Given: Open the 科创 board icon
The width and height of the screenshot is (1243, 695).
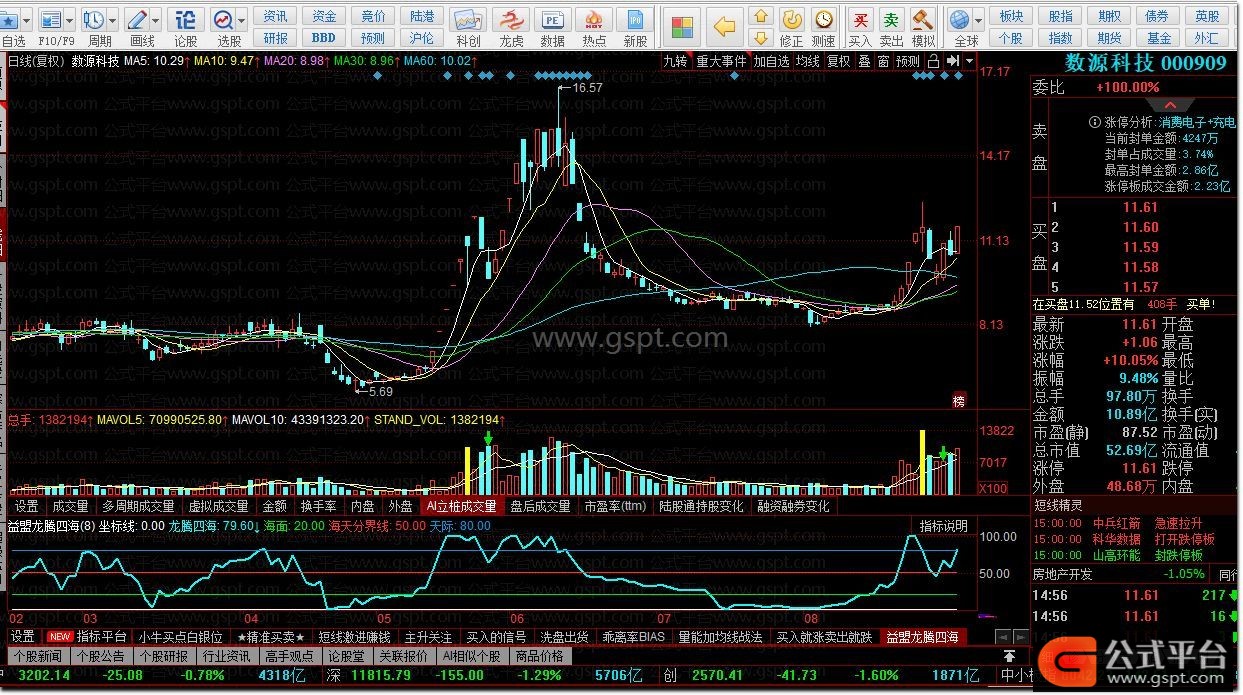Looking at the screenshot, I should point(468,20).
